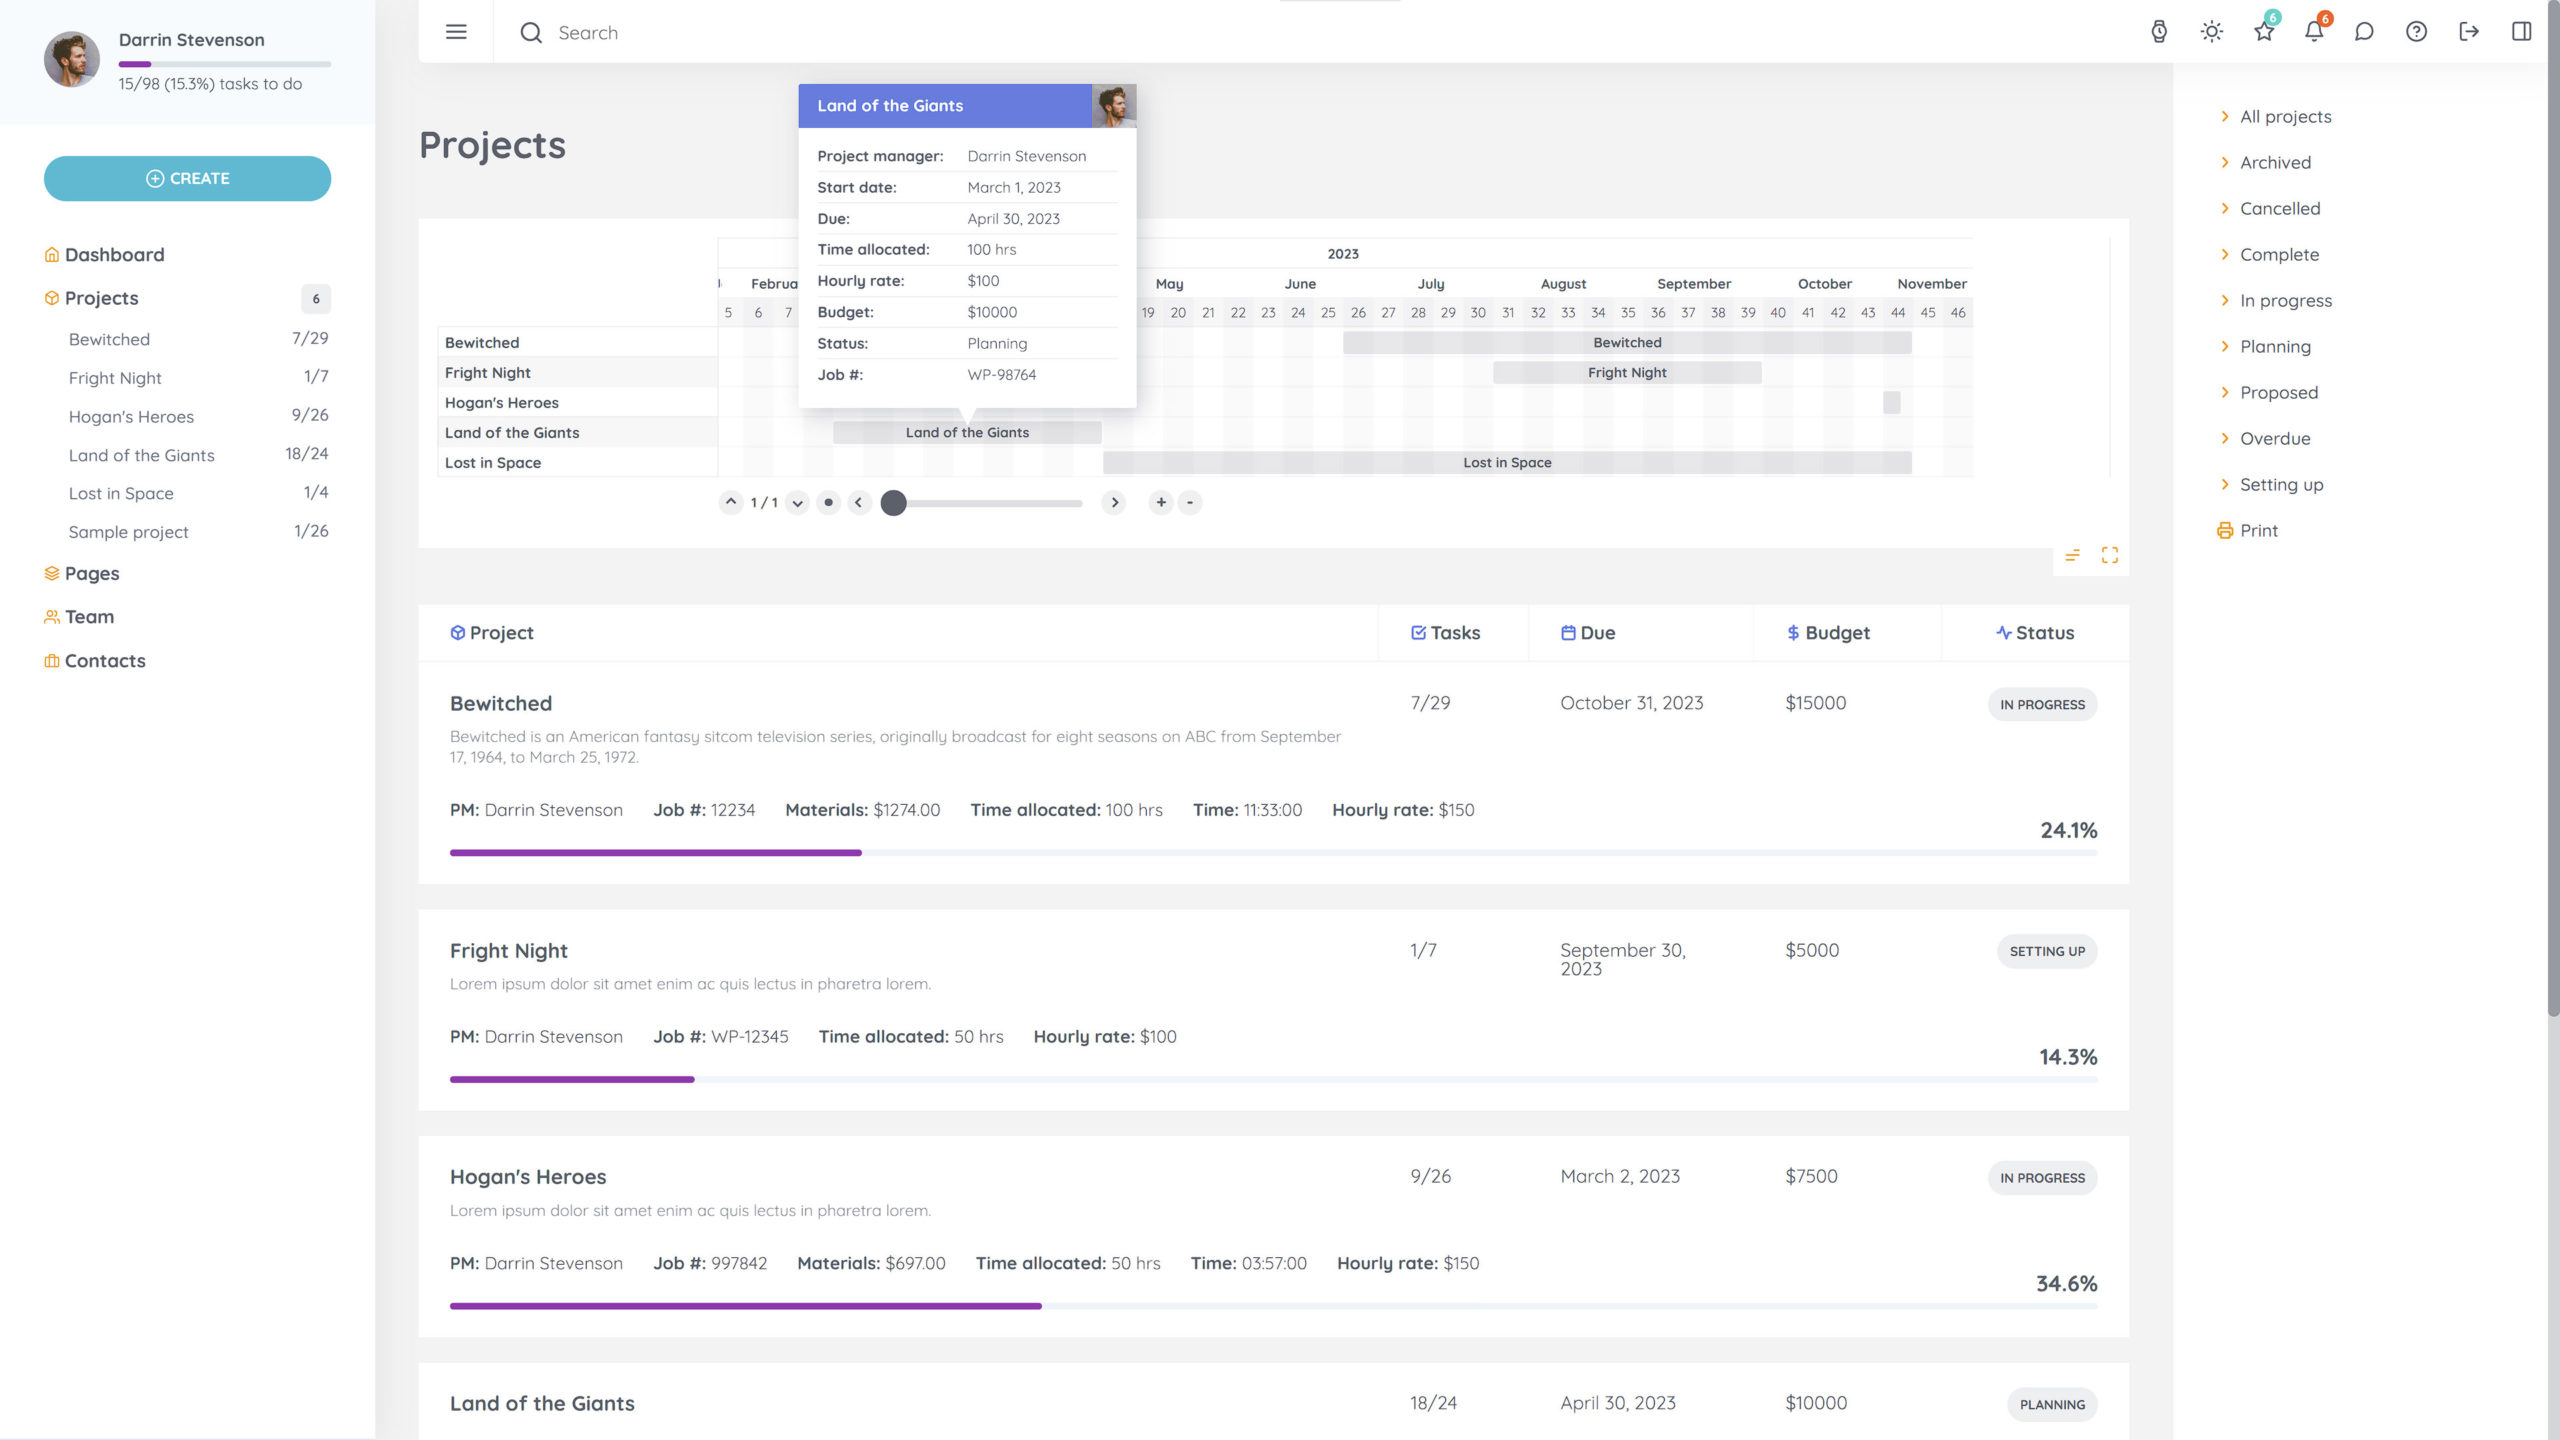Toggle the hamburger menu beside Search

coord(456,31)
